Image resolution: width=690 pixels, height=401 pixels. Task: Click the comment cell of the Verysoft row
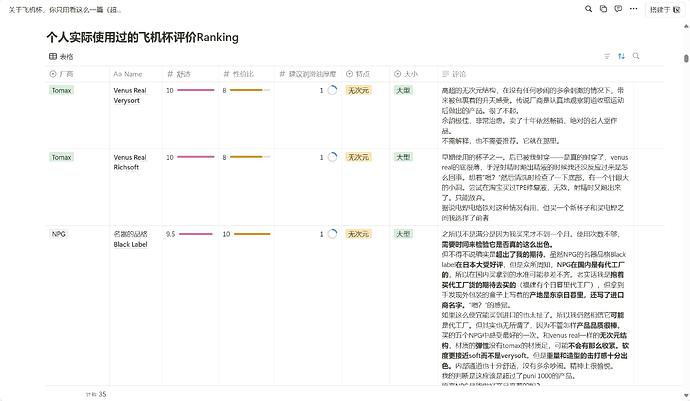click(535, 115)
